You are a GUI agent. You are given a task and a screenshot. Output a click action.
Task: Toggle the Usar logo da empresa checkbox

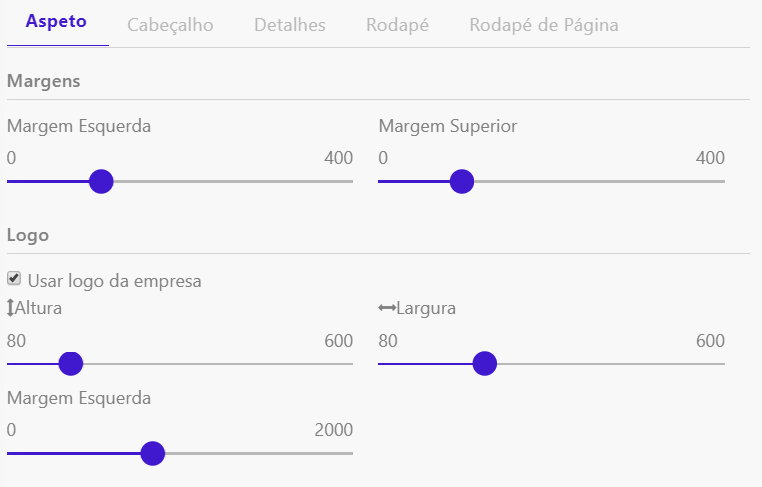(x=14, y=279)
